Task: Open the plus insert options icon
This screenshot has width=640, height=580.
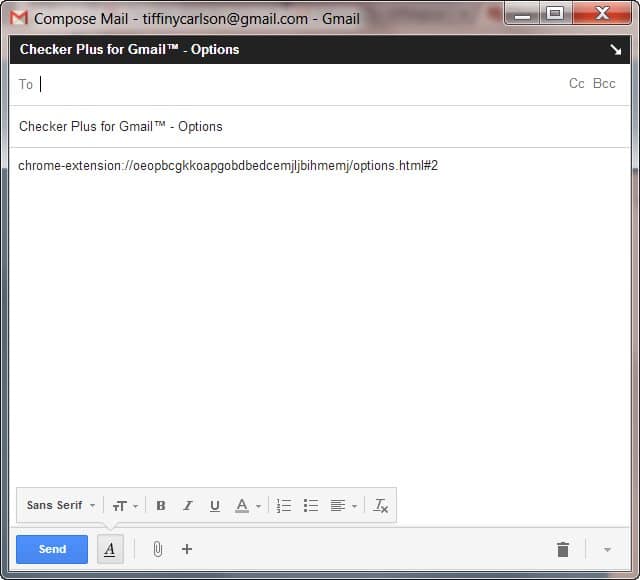Action: pos(187,549)
